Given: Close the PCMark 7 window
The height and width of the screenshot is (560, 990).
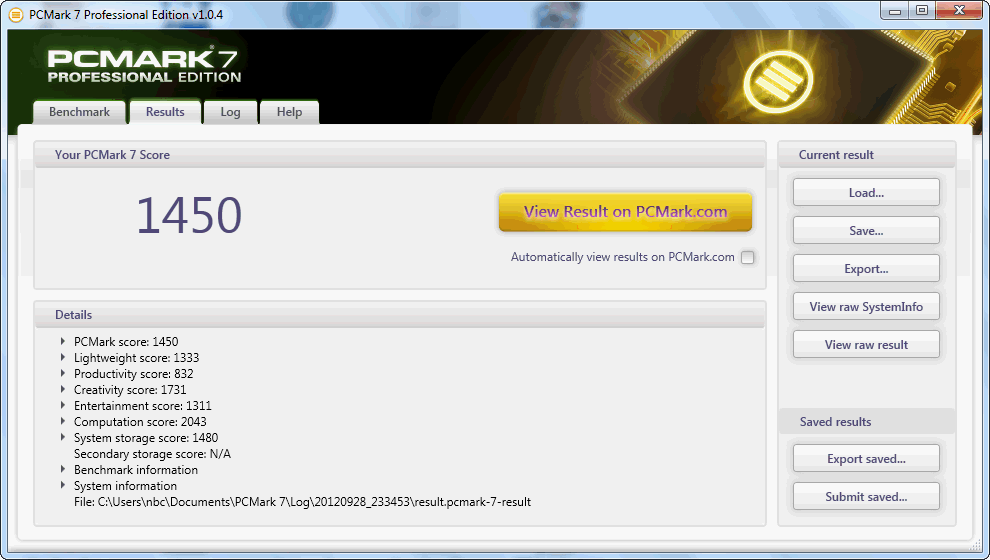Looking at the screenshot, I should tap(959, 10).
